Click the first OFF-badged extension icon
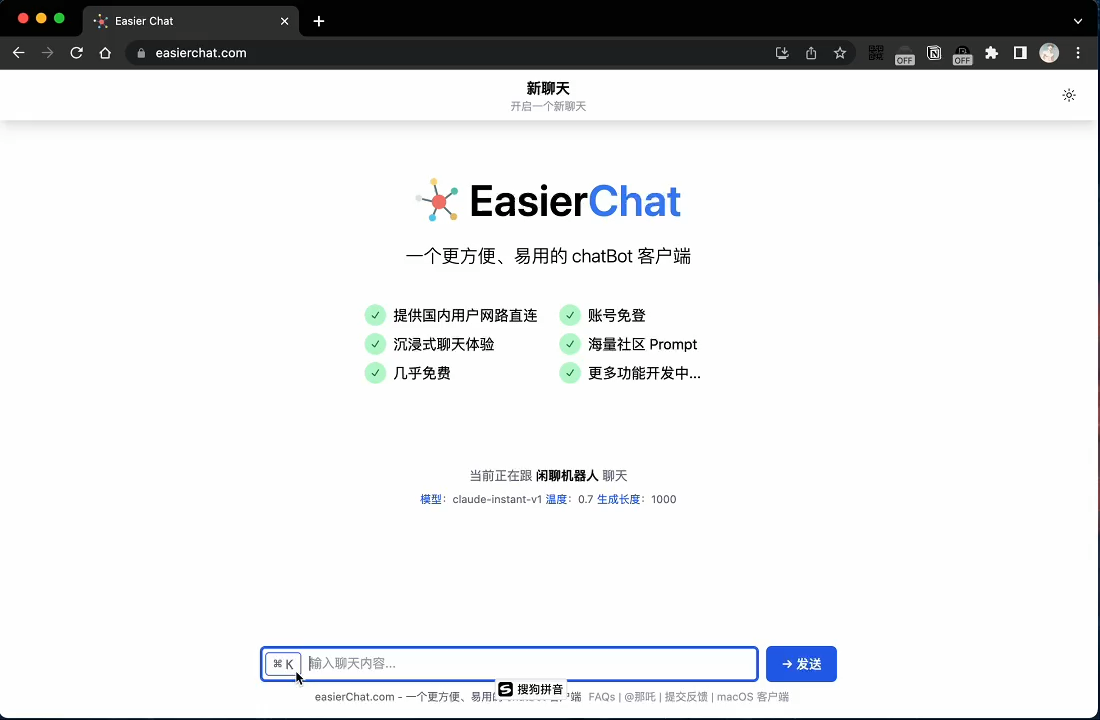This screenshot has width=1100, height=720. [905, 55]
